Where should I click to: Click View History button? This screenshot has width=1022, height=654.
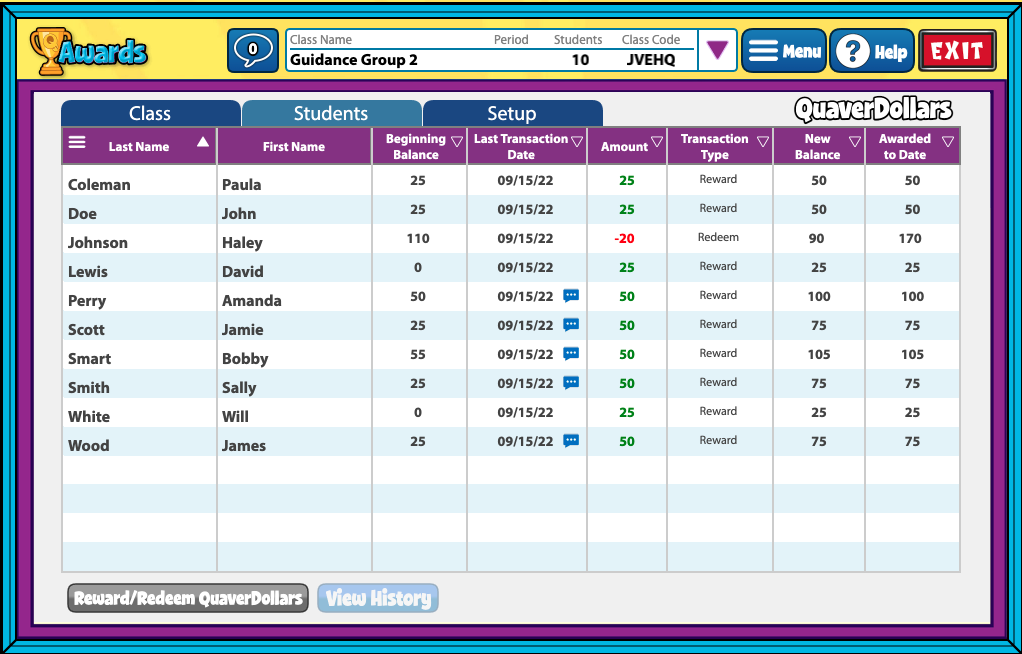click(378, 598)
